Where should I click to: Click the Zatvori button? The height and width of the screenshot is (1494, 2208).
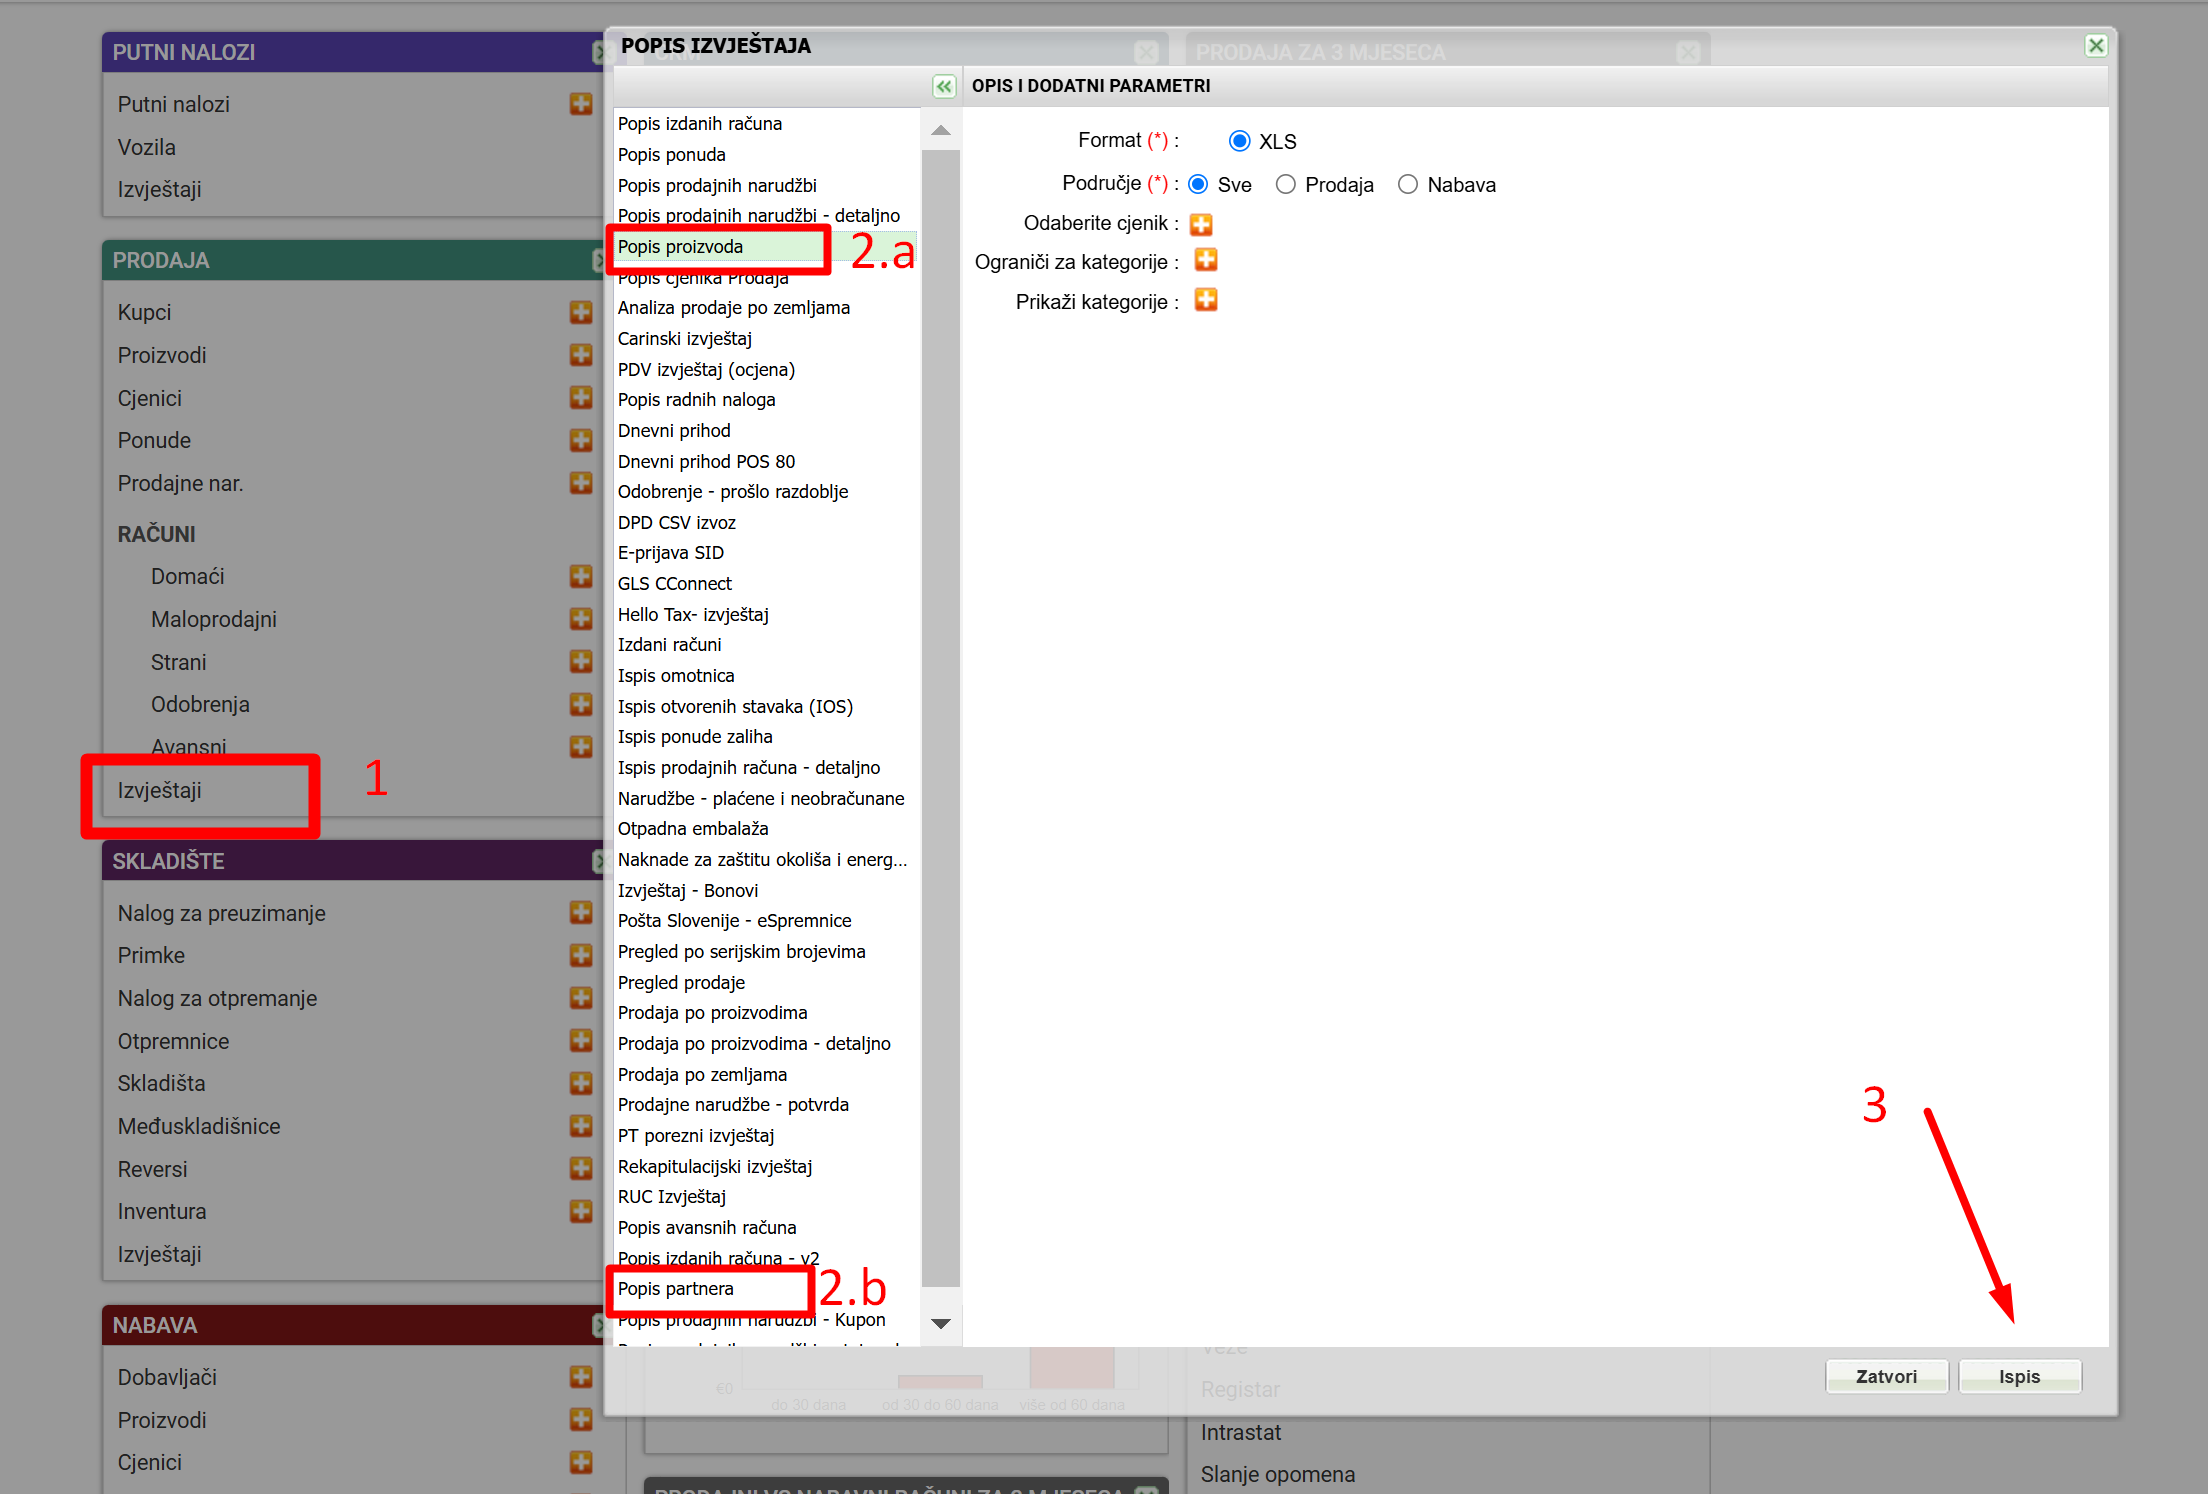[1886, 1376]
